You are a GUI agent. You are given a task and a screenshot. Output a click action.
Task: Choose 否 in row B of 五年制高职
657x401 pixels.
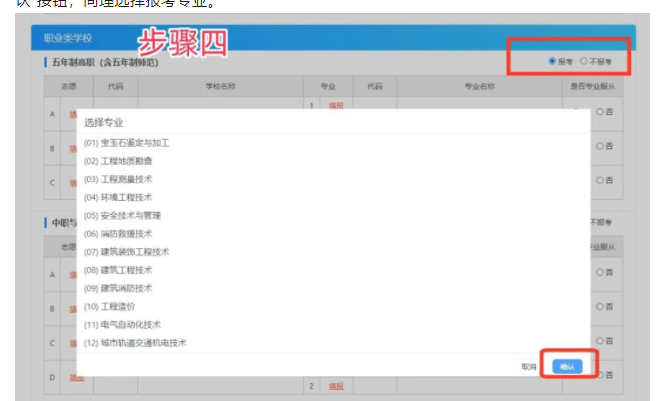[600, 146]
